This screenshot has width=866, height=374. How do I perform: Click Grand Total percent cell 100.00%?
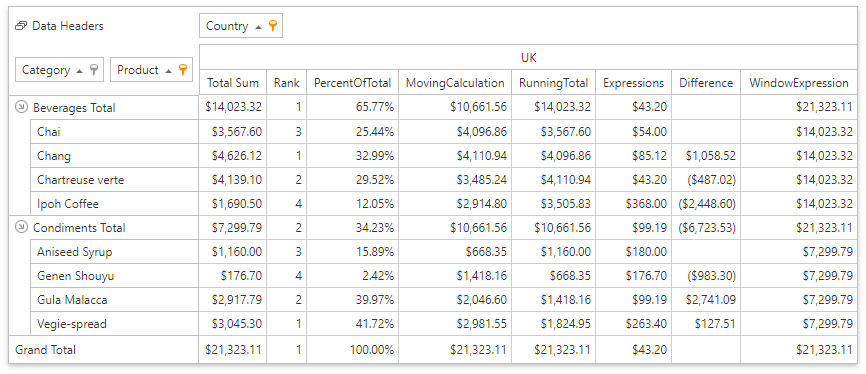click(x=352, y=350)
